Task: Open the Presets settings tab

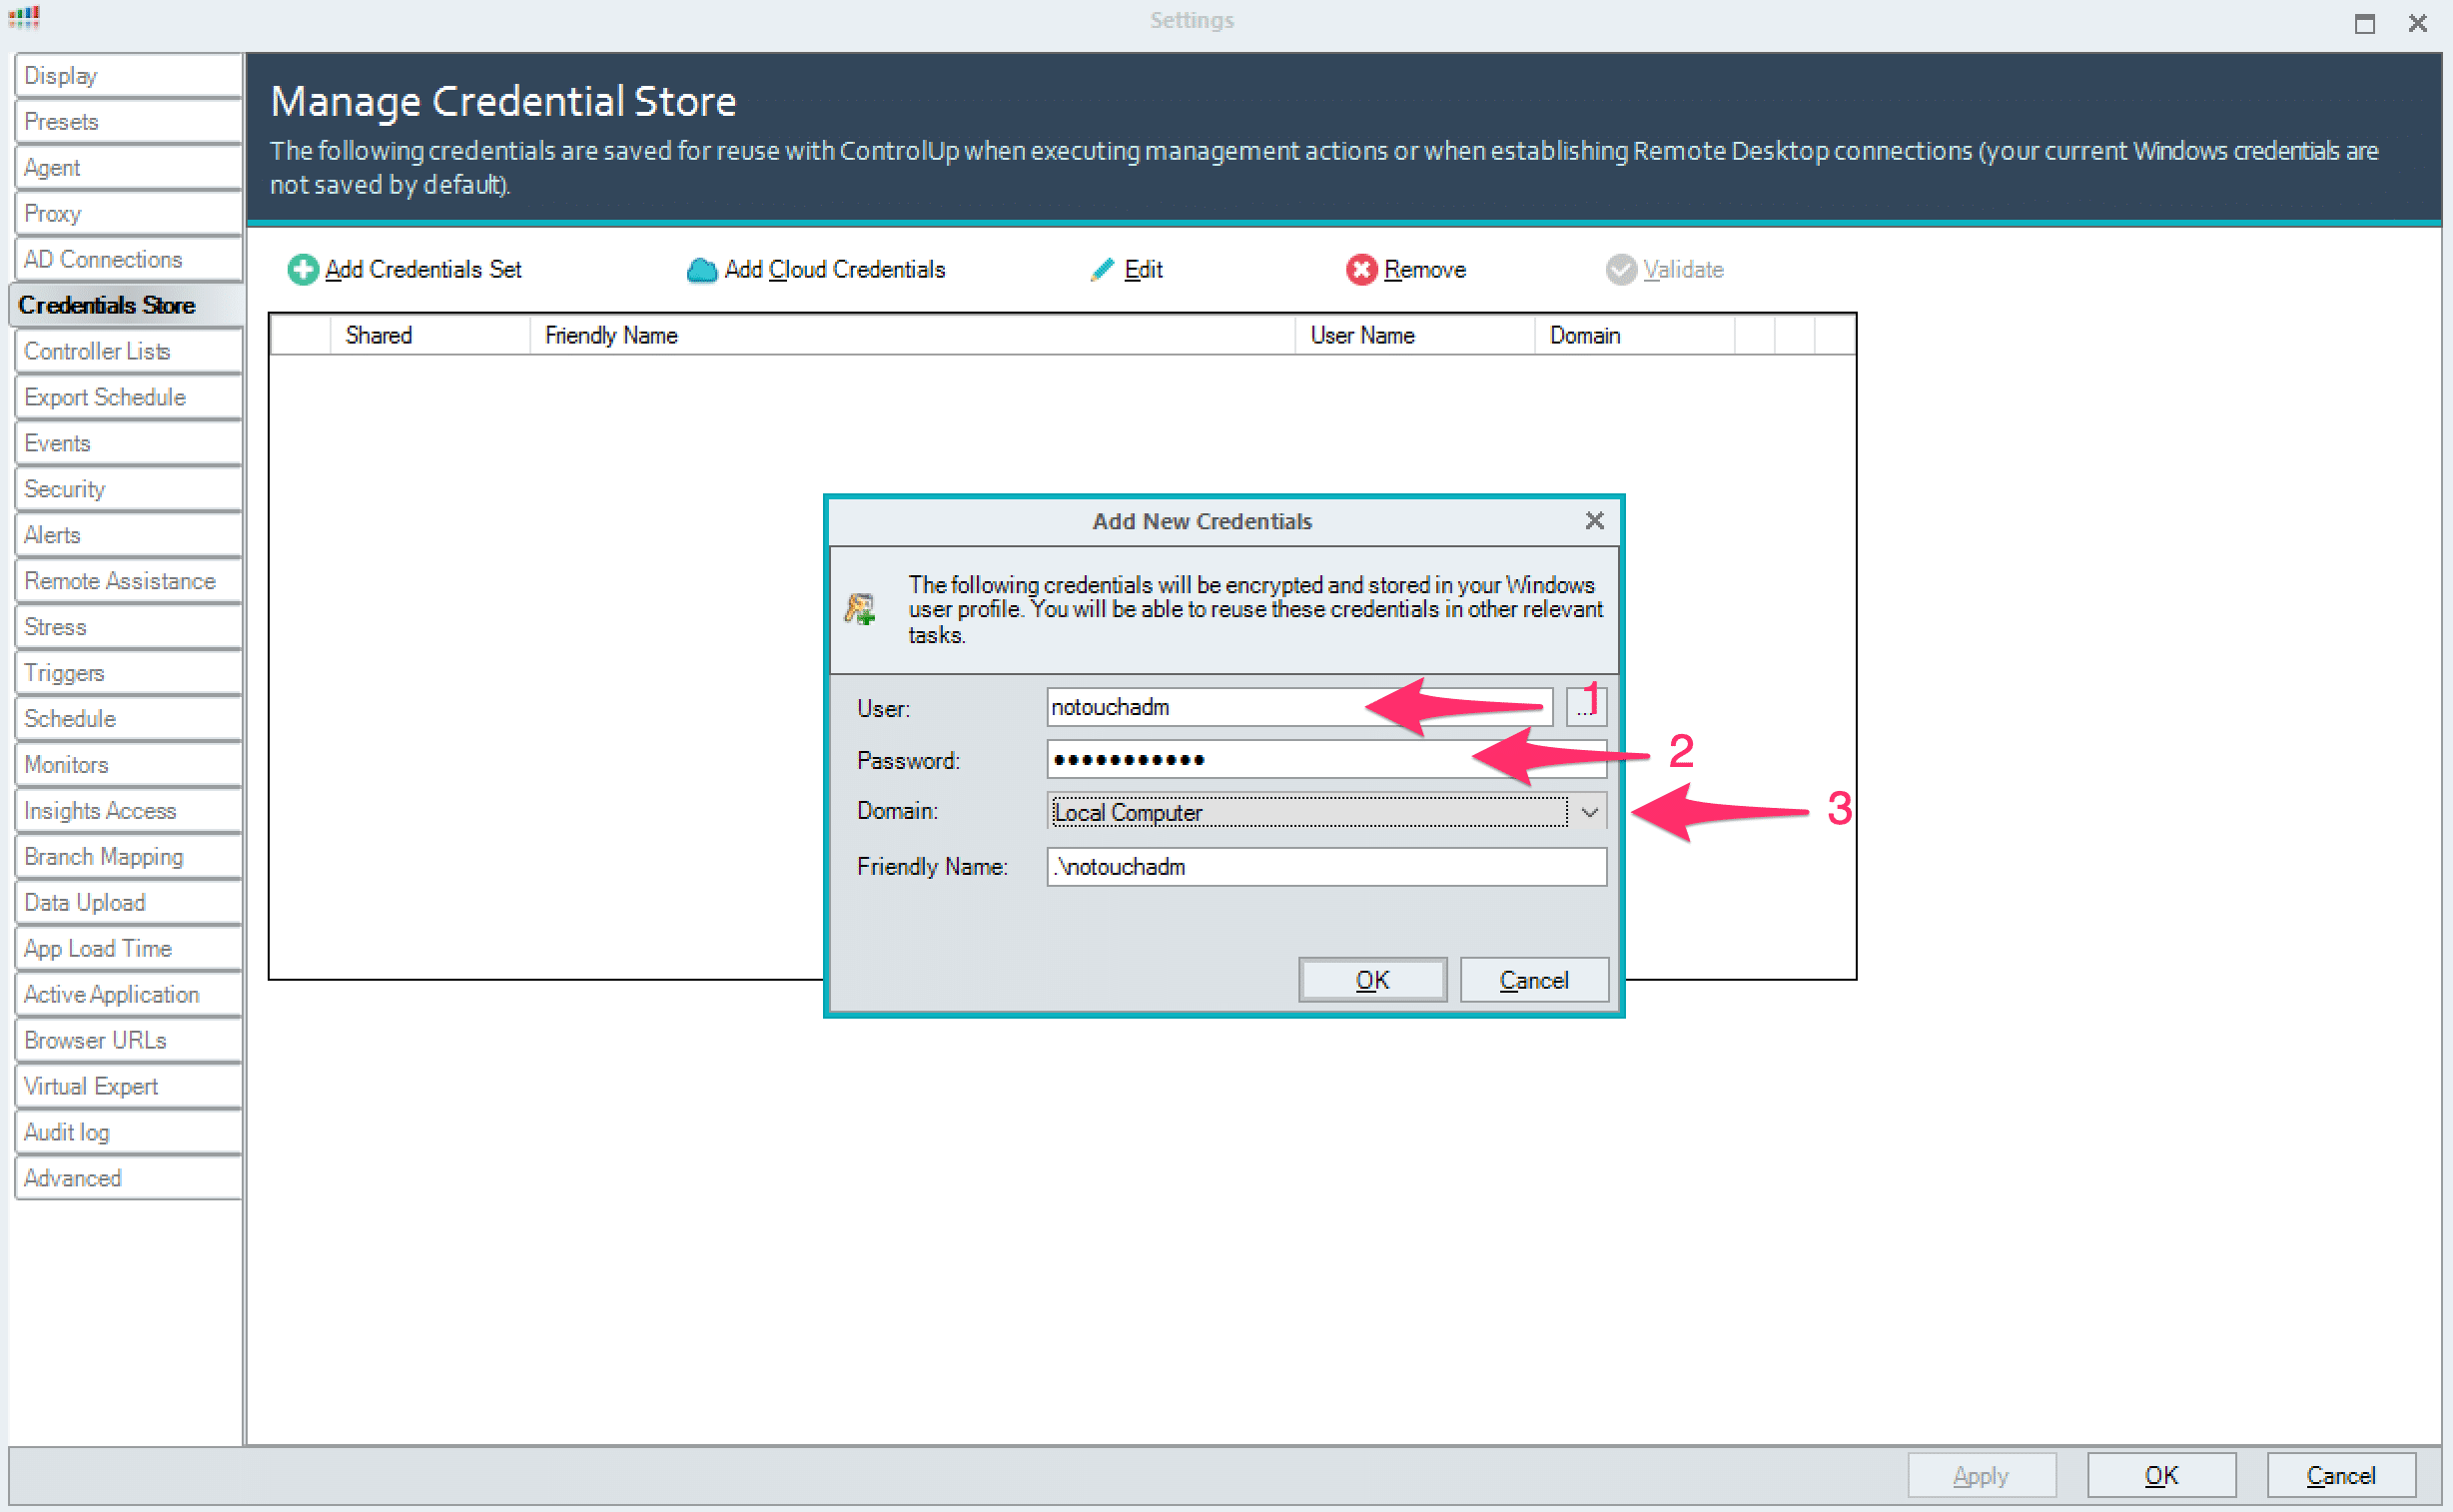Action: pyautogui.click(x=128, y=122)
